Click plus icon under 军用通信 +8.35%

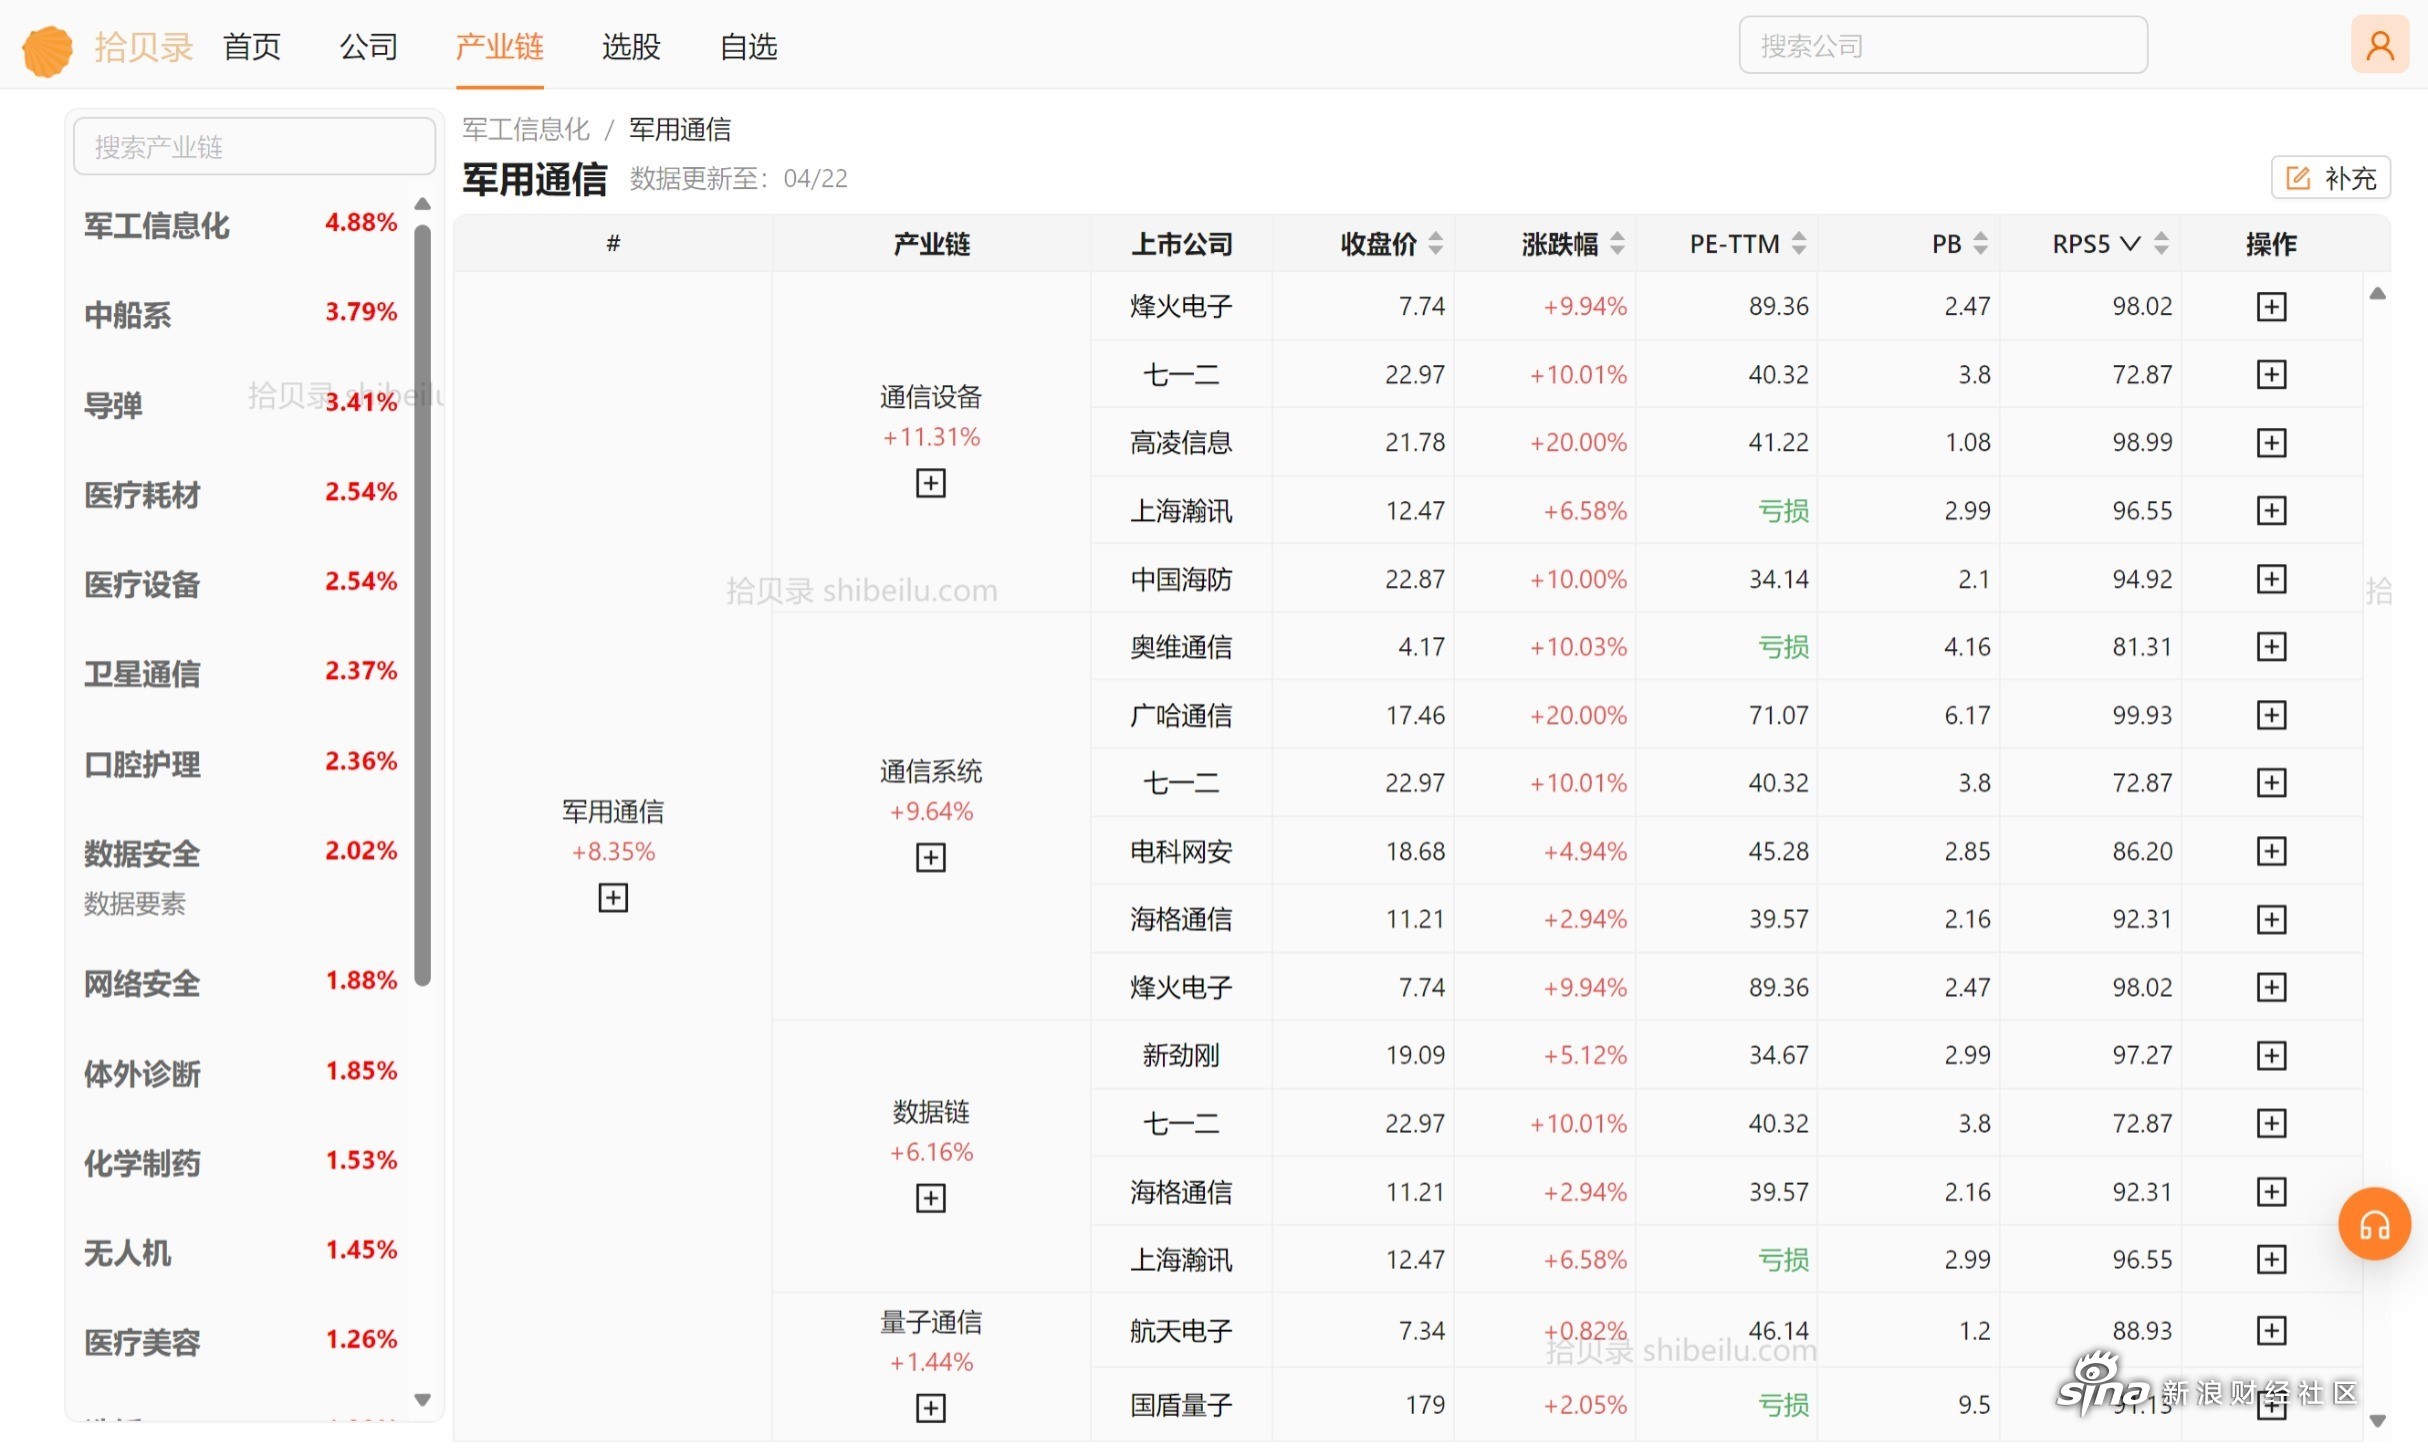pos(613,898)
